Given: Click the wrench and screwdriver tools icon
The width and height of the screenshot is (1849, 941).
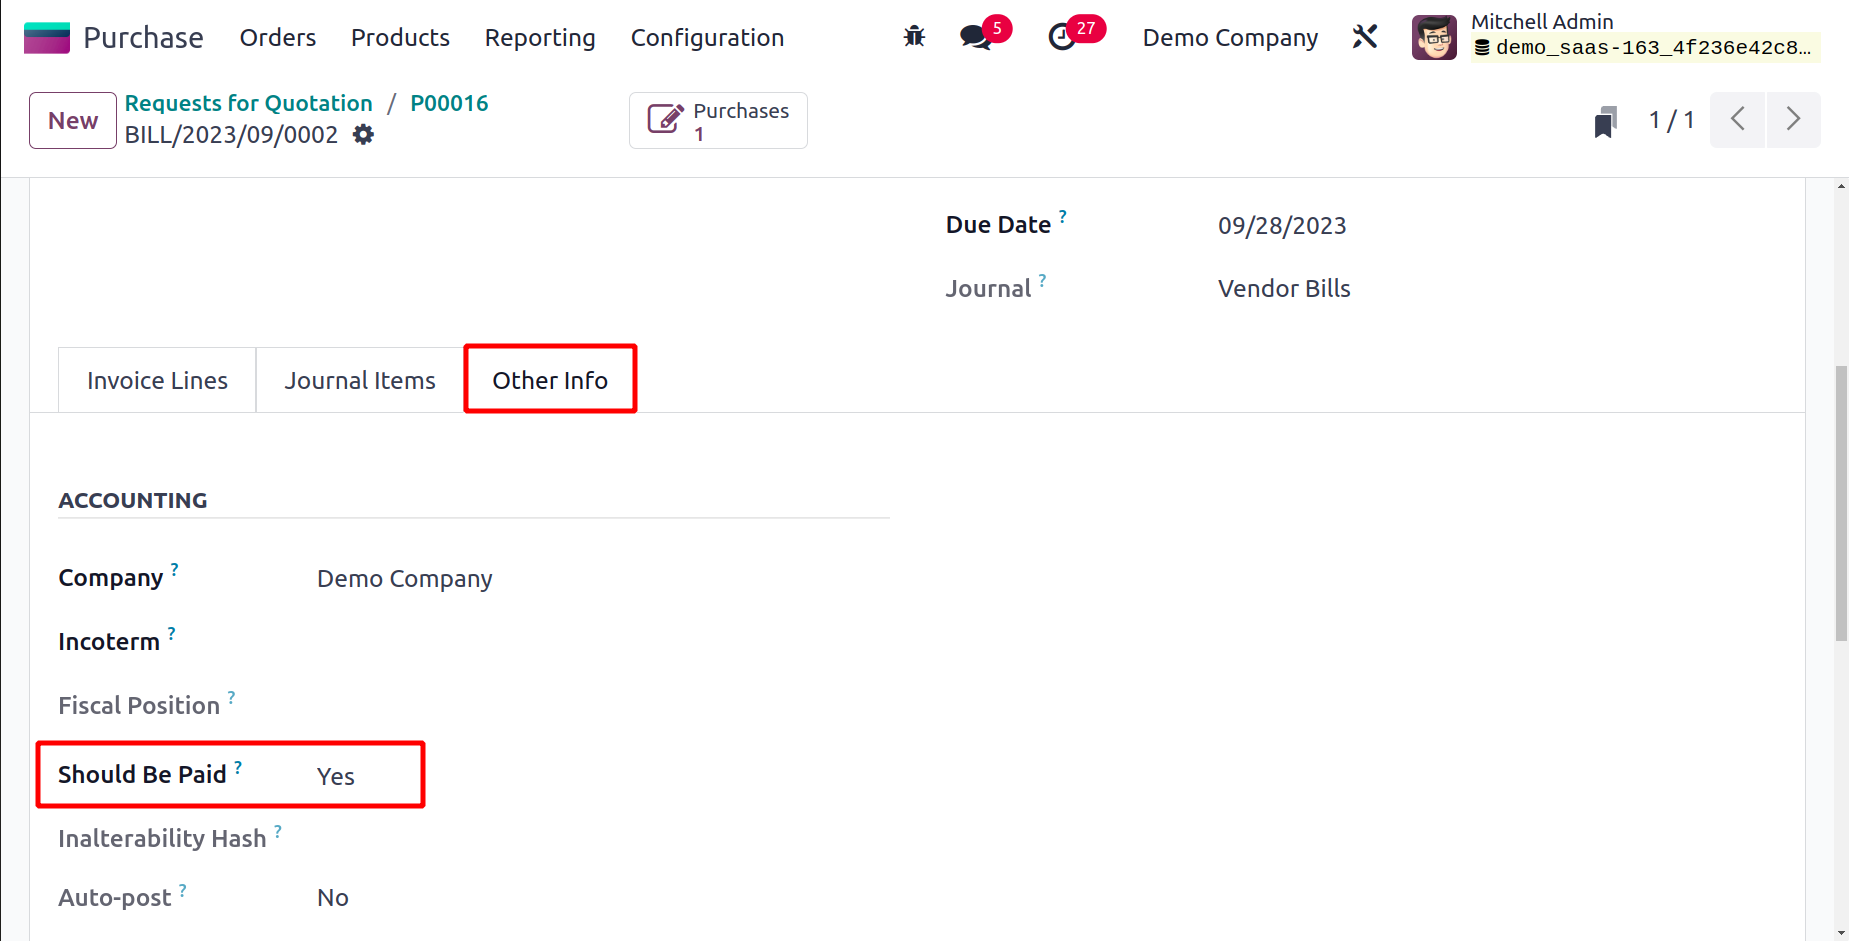Looking at the screenshot, I should point(1365,37).
